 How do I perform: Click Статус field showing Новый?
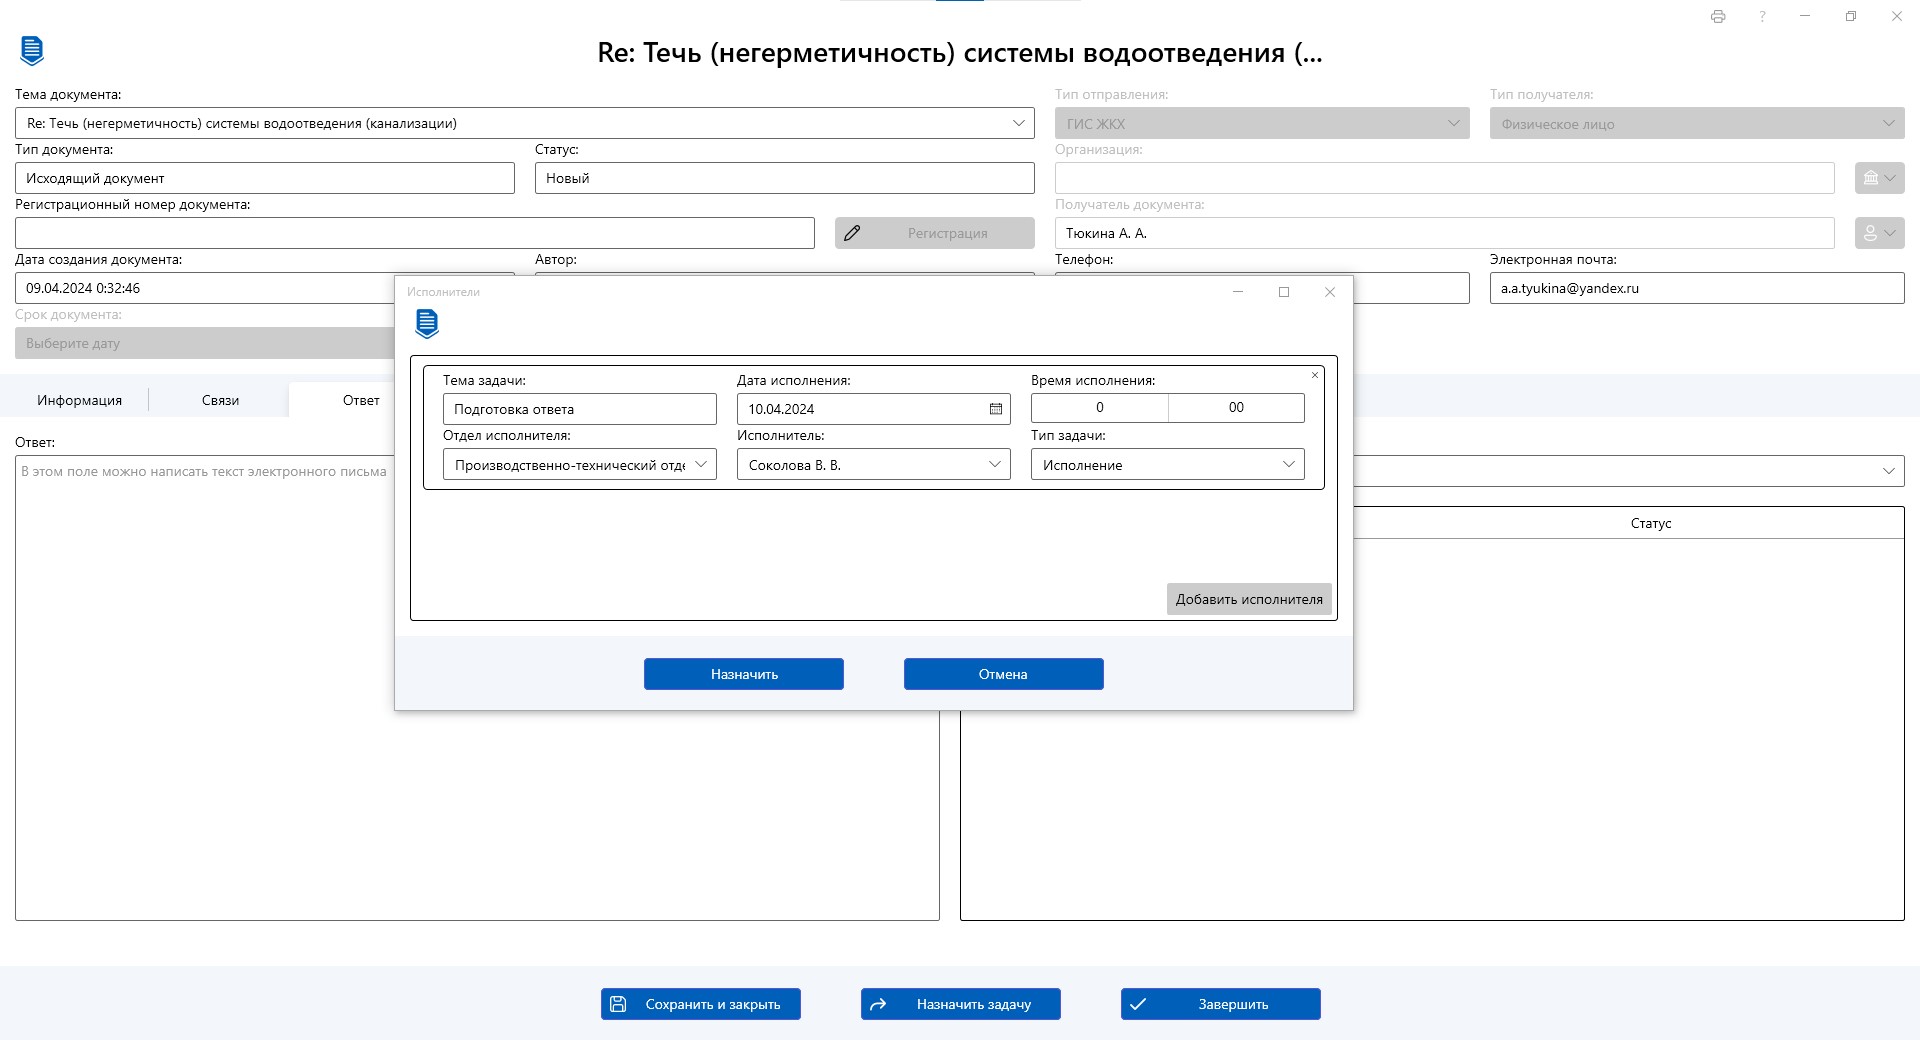click(x=785, y=178)
